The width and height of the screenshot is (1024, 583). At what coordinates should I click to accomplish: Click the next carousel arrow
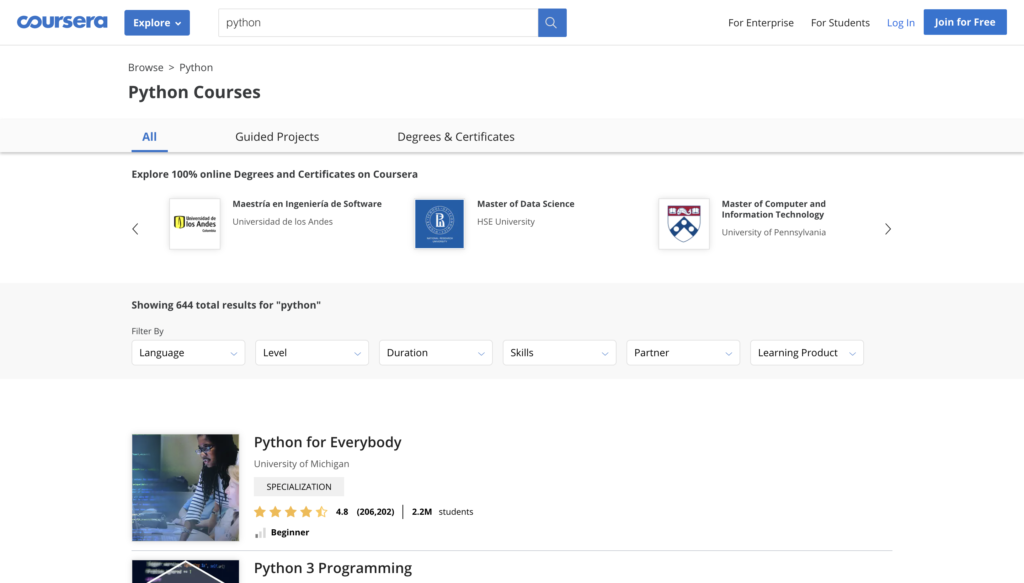[888, 229]
